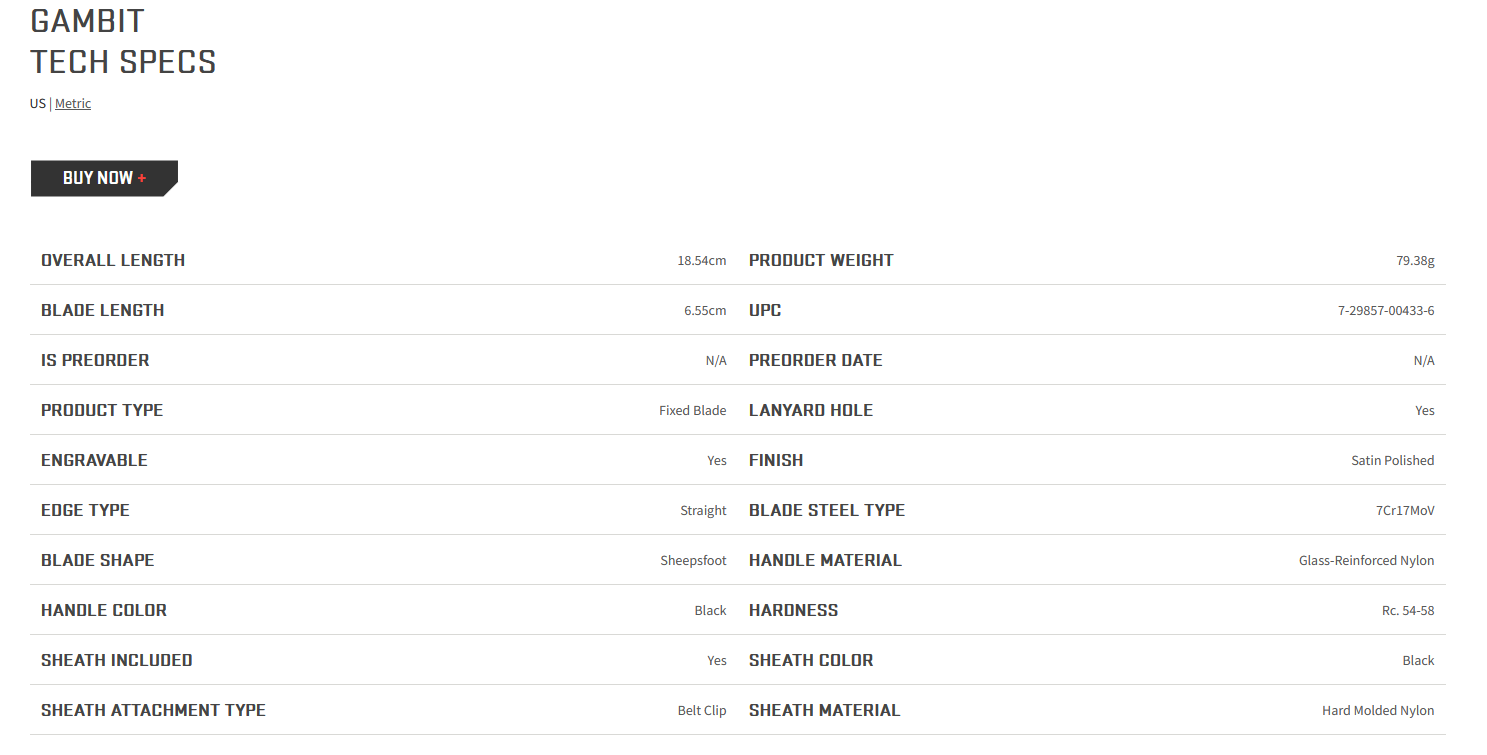The width and height of the screenshot is (1487, 755).
Task: Select the 79.38g weight value
Action: (x=1415, y=260)
